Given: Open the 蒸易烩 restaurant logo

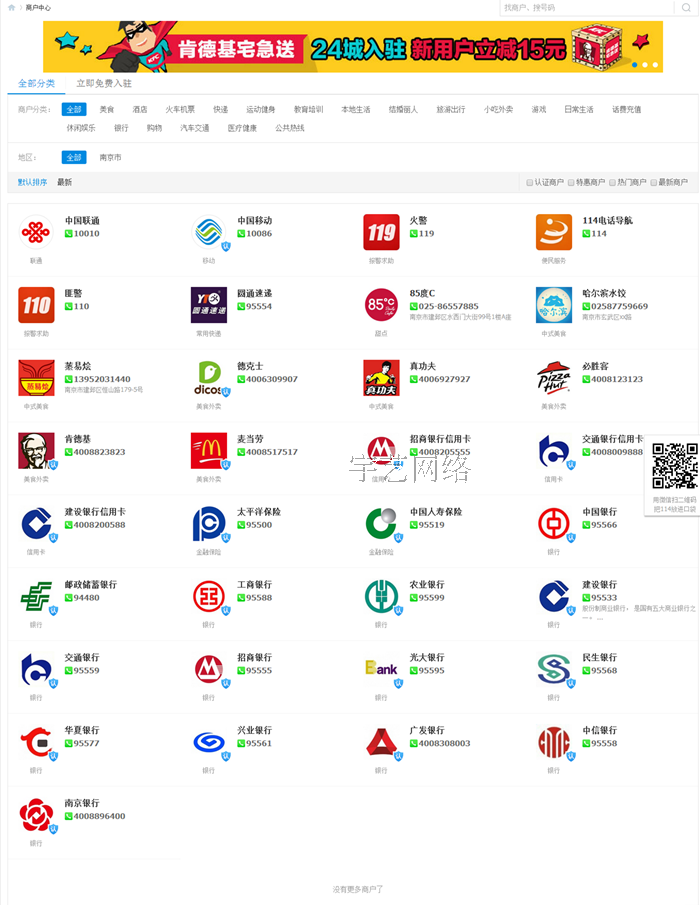Looking at the screenshot, I should click(x=36, y=377).
